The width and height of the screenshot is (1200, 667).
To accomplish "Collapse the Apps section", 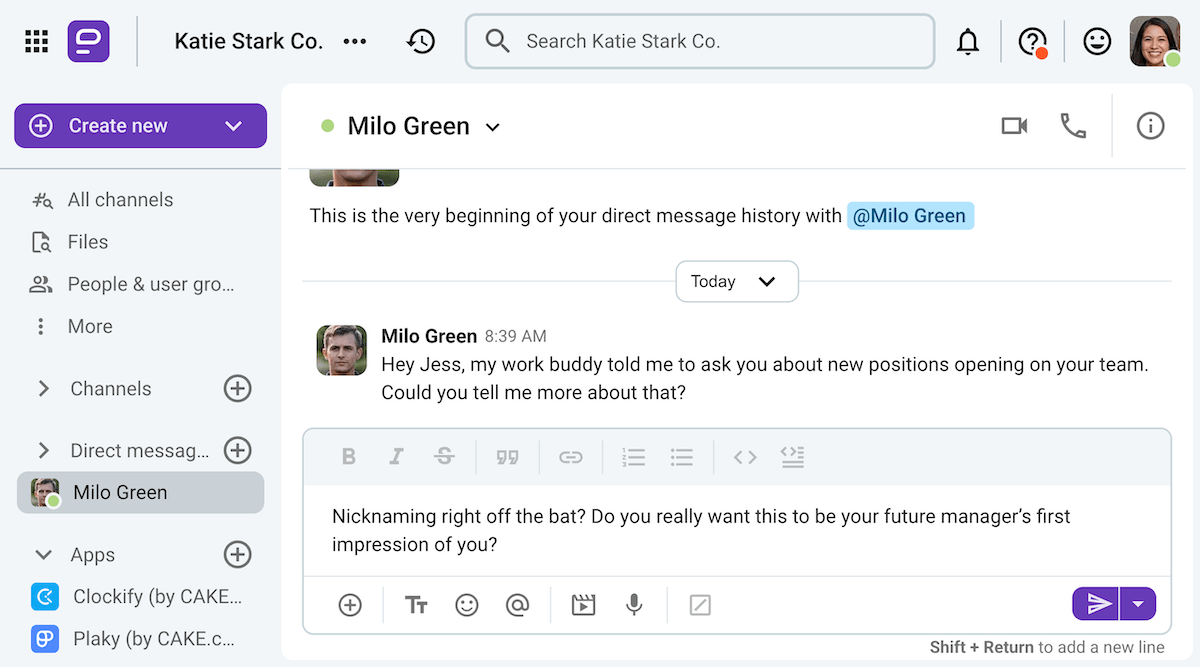I will (x=42, y=554).
